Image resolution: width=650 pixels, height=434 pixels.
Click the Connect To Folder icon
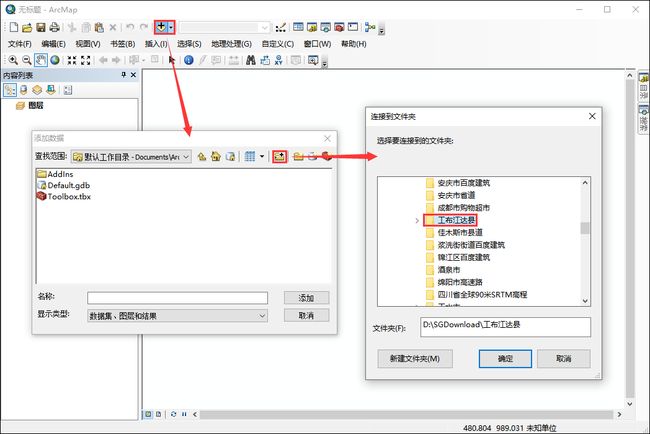pyautogui.click(x=279, y=156)
